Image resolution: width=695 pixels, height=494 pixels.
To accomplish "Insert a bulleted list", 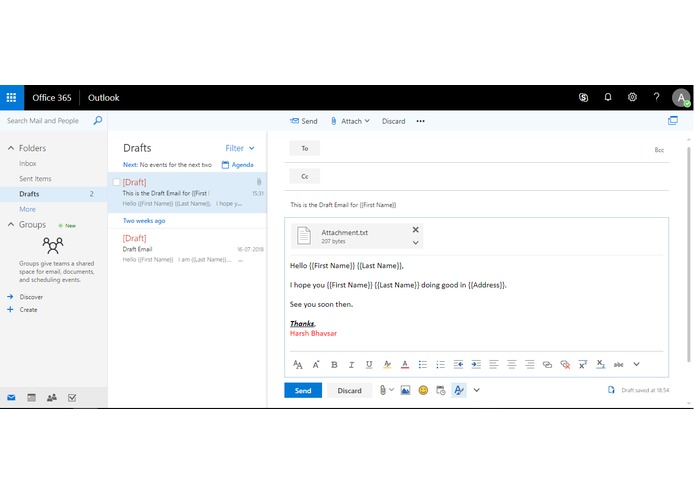I will (x=422, y=364).
